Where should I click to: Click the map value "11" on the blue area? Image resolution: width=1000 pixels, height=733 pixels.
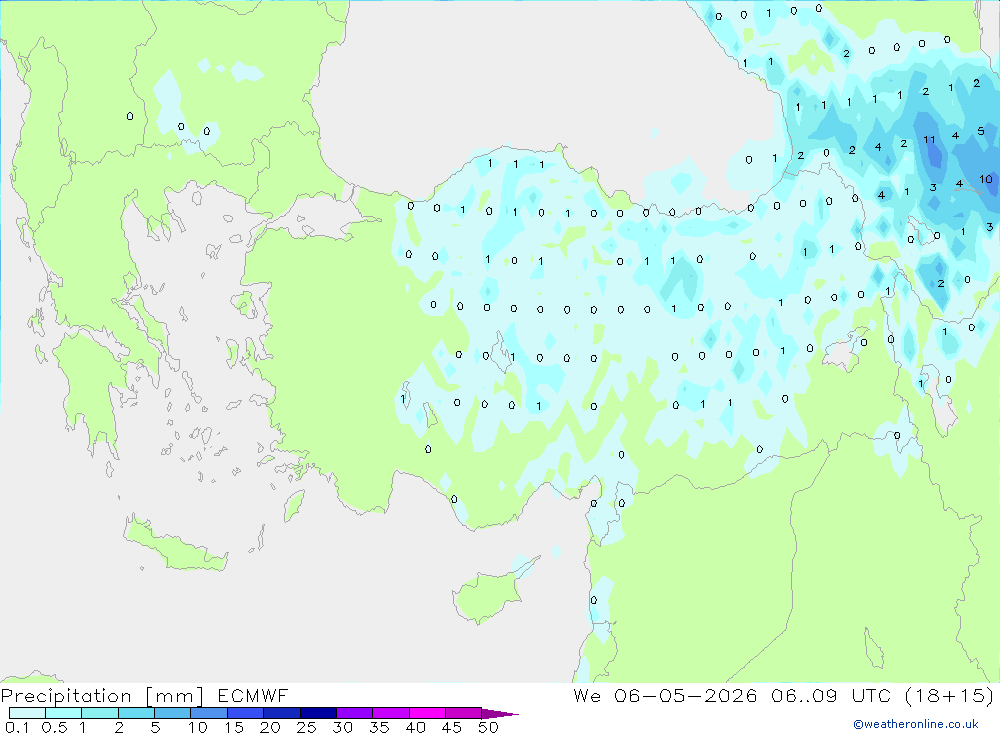(x=929, y=140)
